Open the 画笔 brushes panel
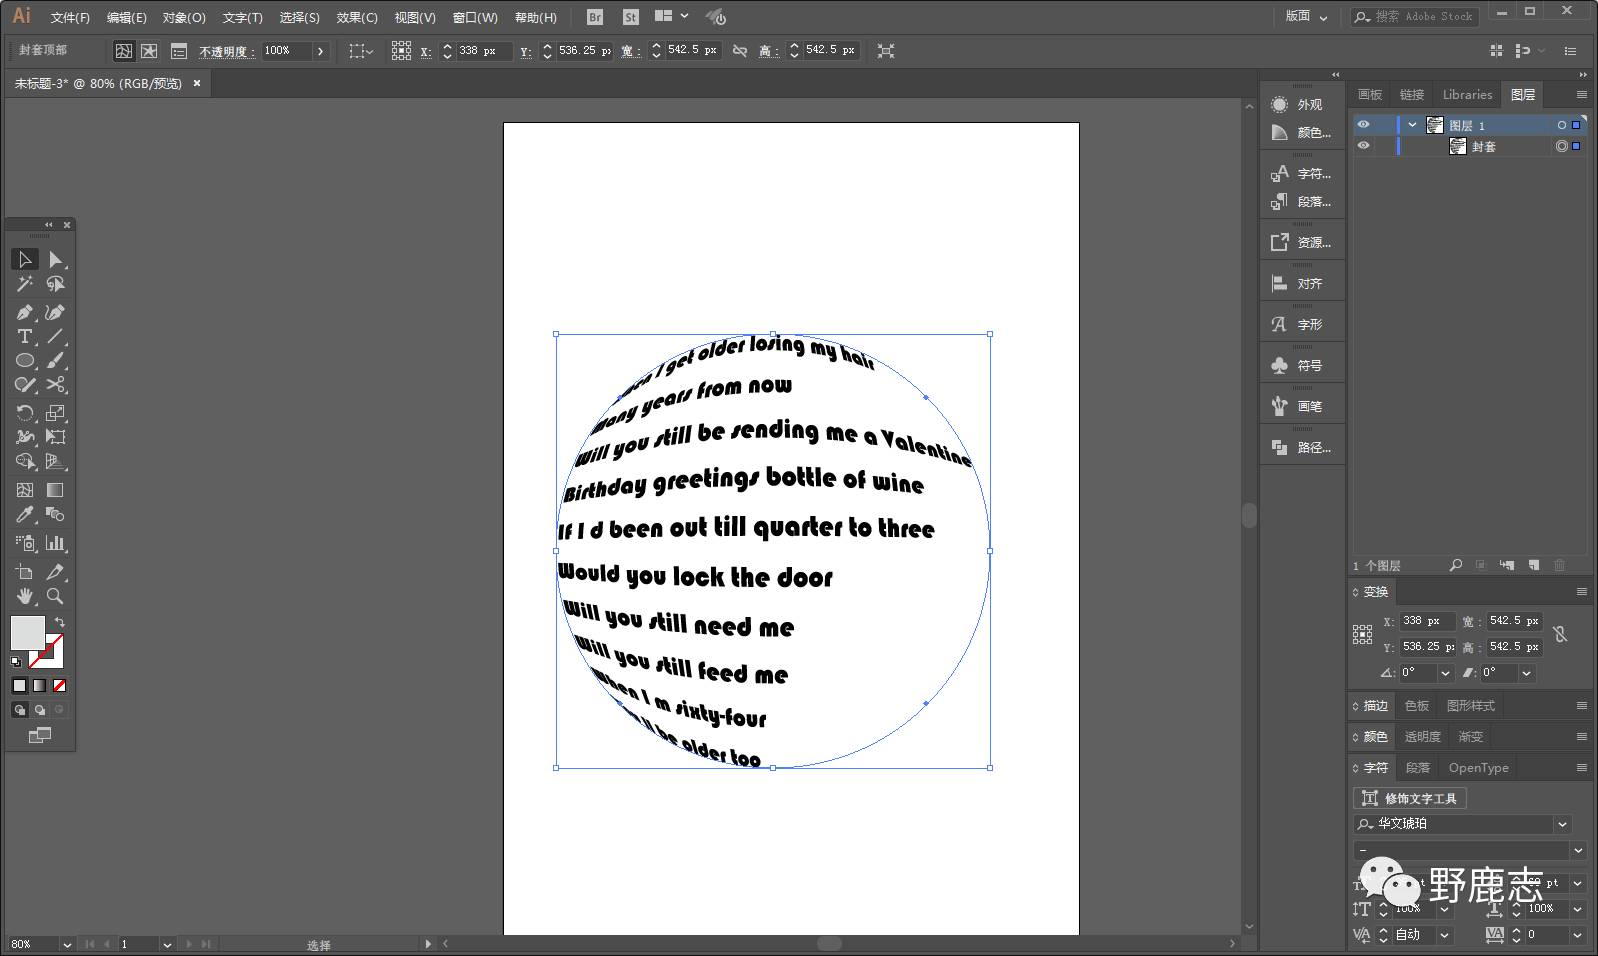The width and height of the screenshot is (1598, 956). 1301,406
